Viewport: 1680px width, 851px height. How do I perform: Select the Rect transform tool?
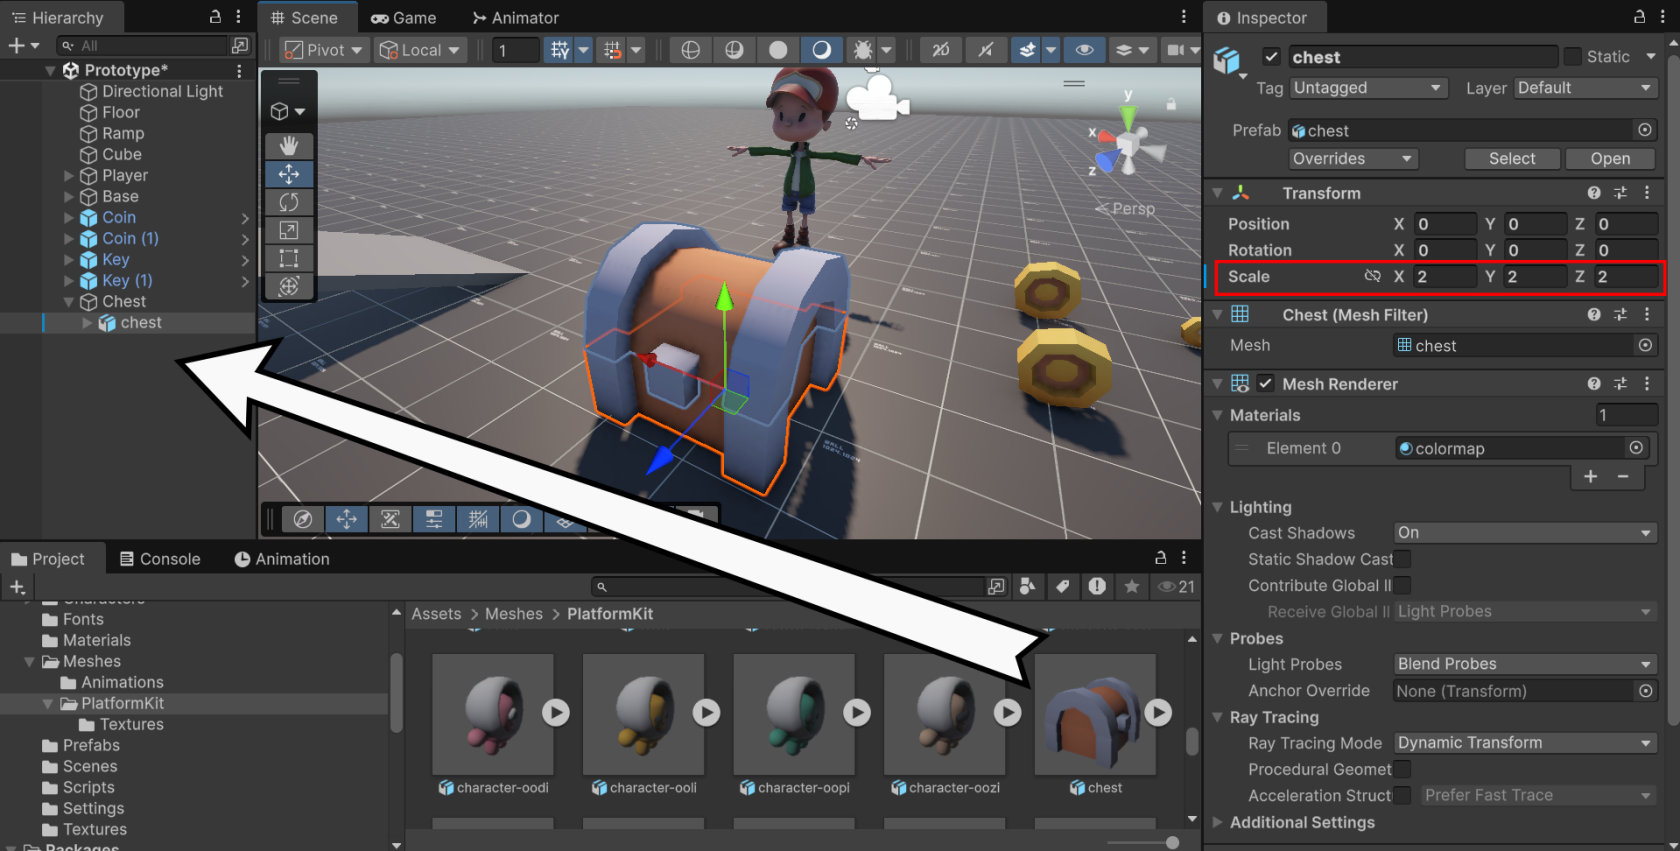pos(289,258)
